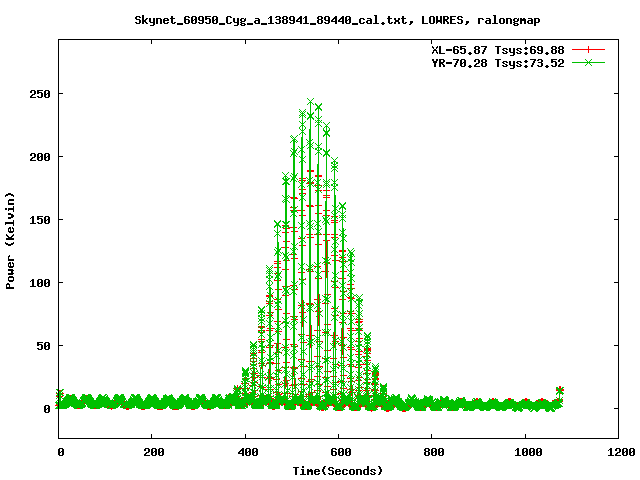Click the 50 tick label on y-axis

coord(42,346)
